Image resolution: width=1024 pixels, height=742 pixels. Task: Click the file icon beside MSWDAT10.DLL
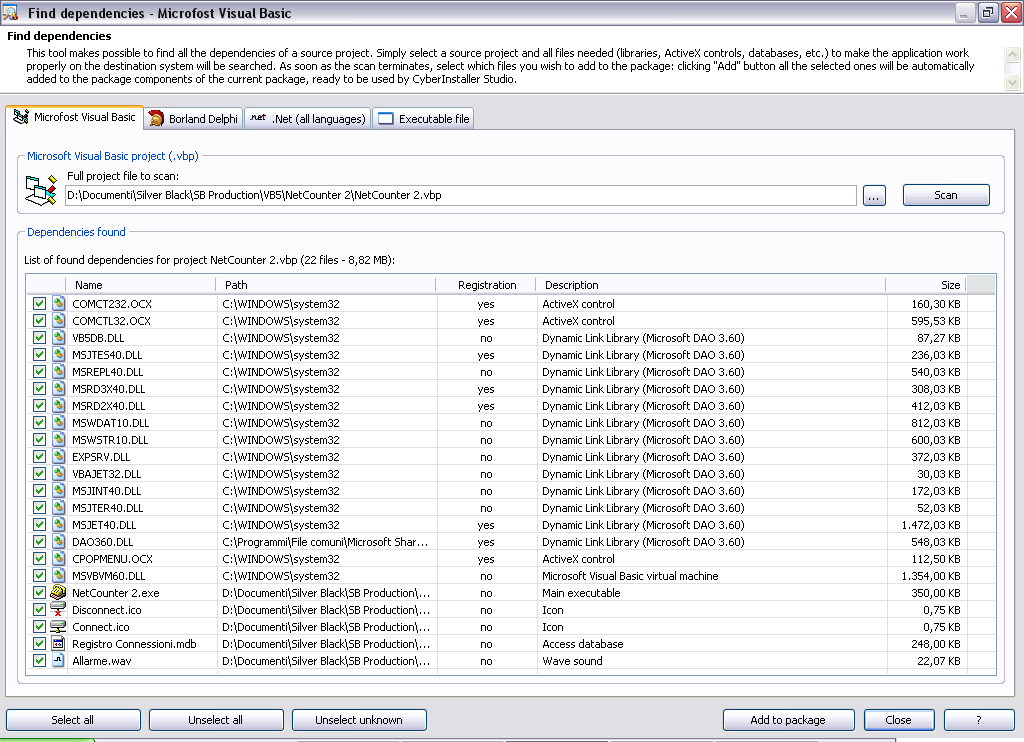pos(59,423)
